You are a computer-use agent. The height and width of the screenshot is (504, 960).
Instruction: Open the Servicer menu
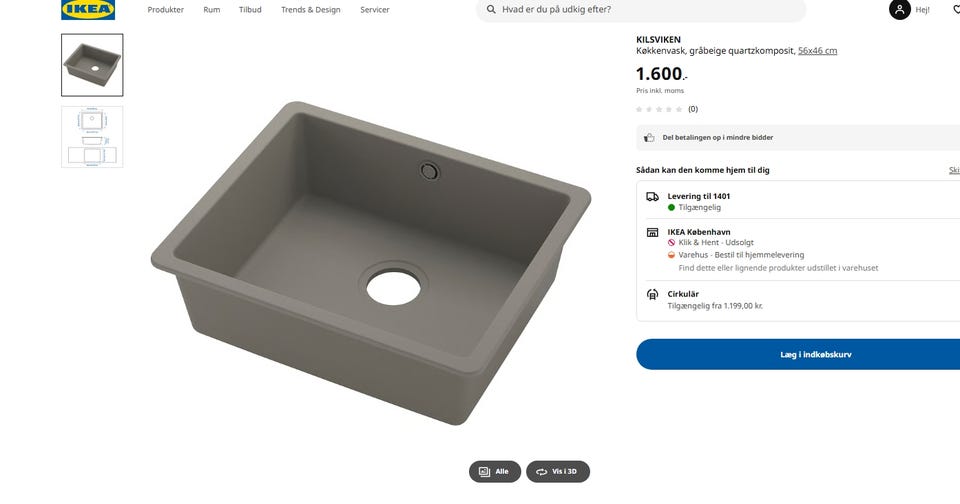click(375, 10)
